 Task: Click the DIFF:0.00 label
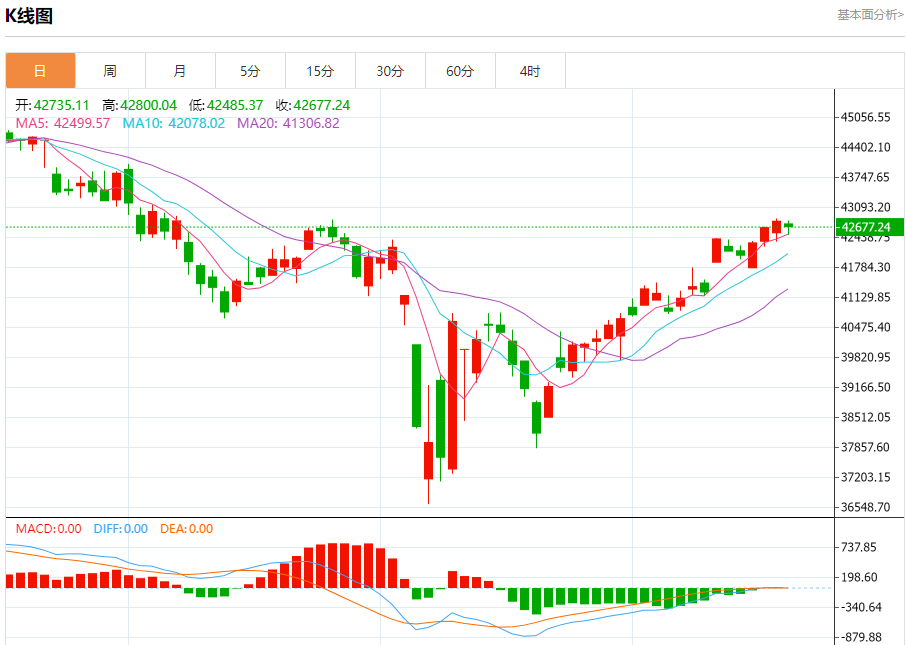point(121,529)
